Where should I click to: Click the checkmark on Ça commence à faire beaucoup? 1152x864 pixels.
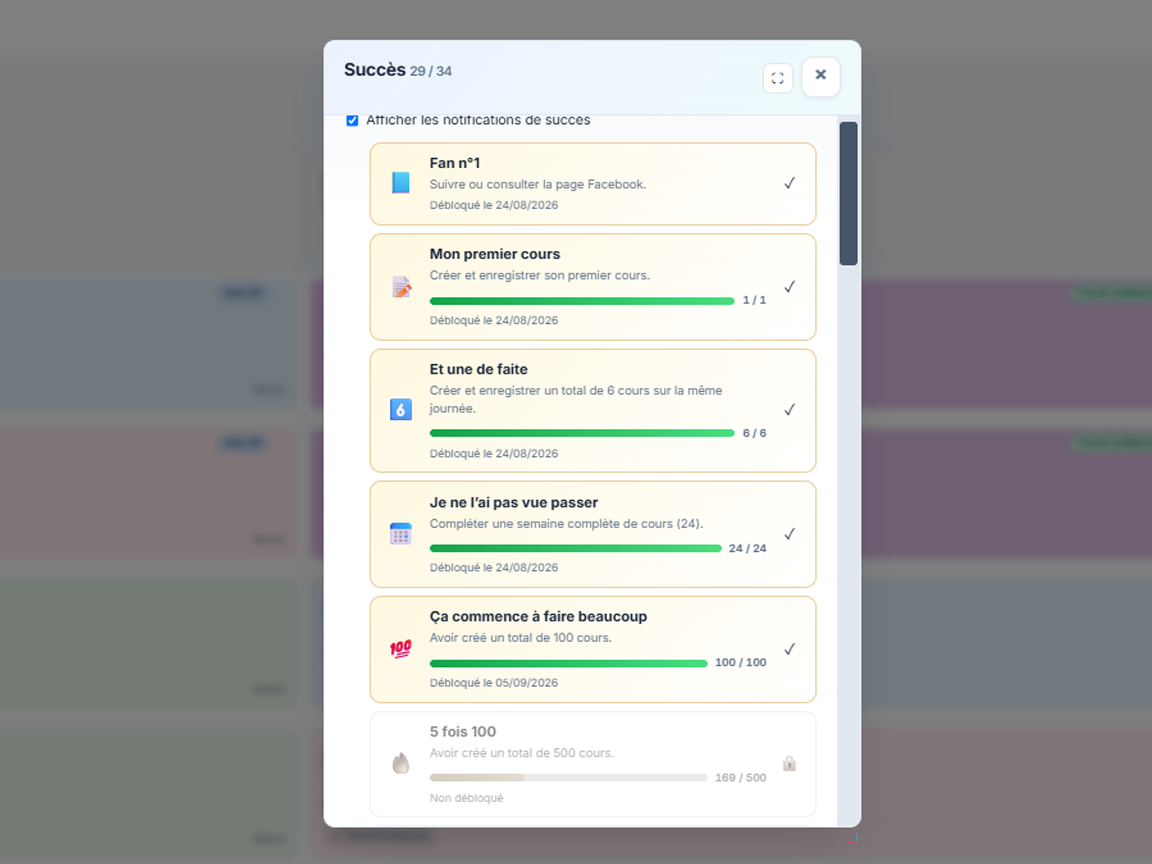coord(789,649)
